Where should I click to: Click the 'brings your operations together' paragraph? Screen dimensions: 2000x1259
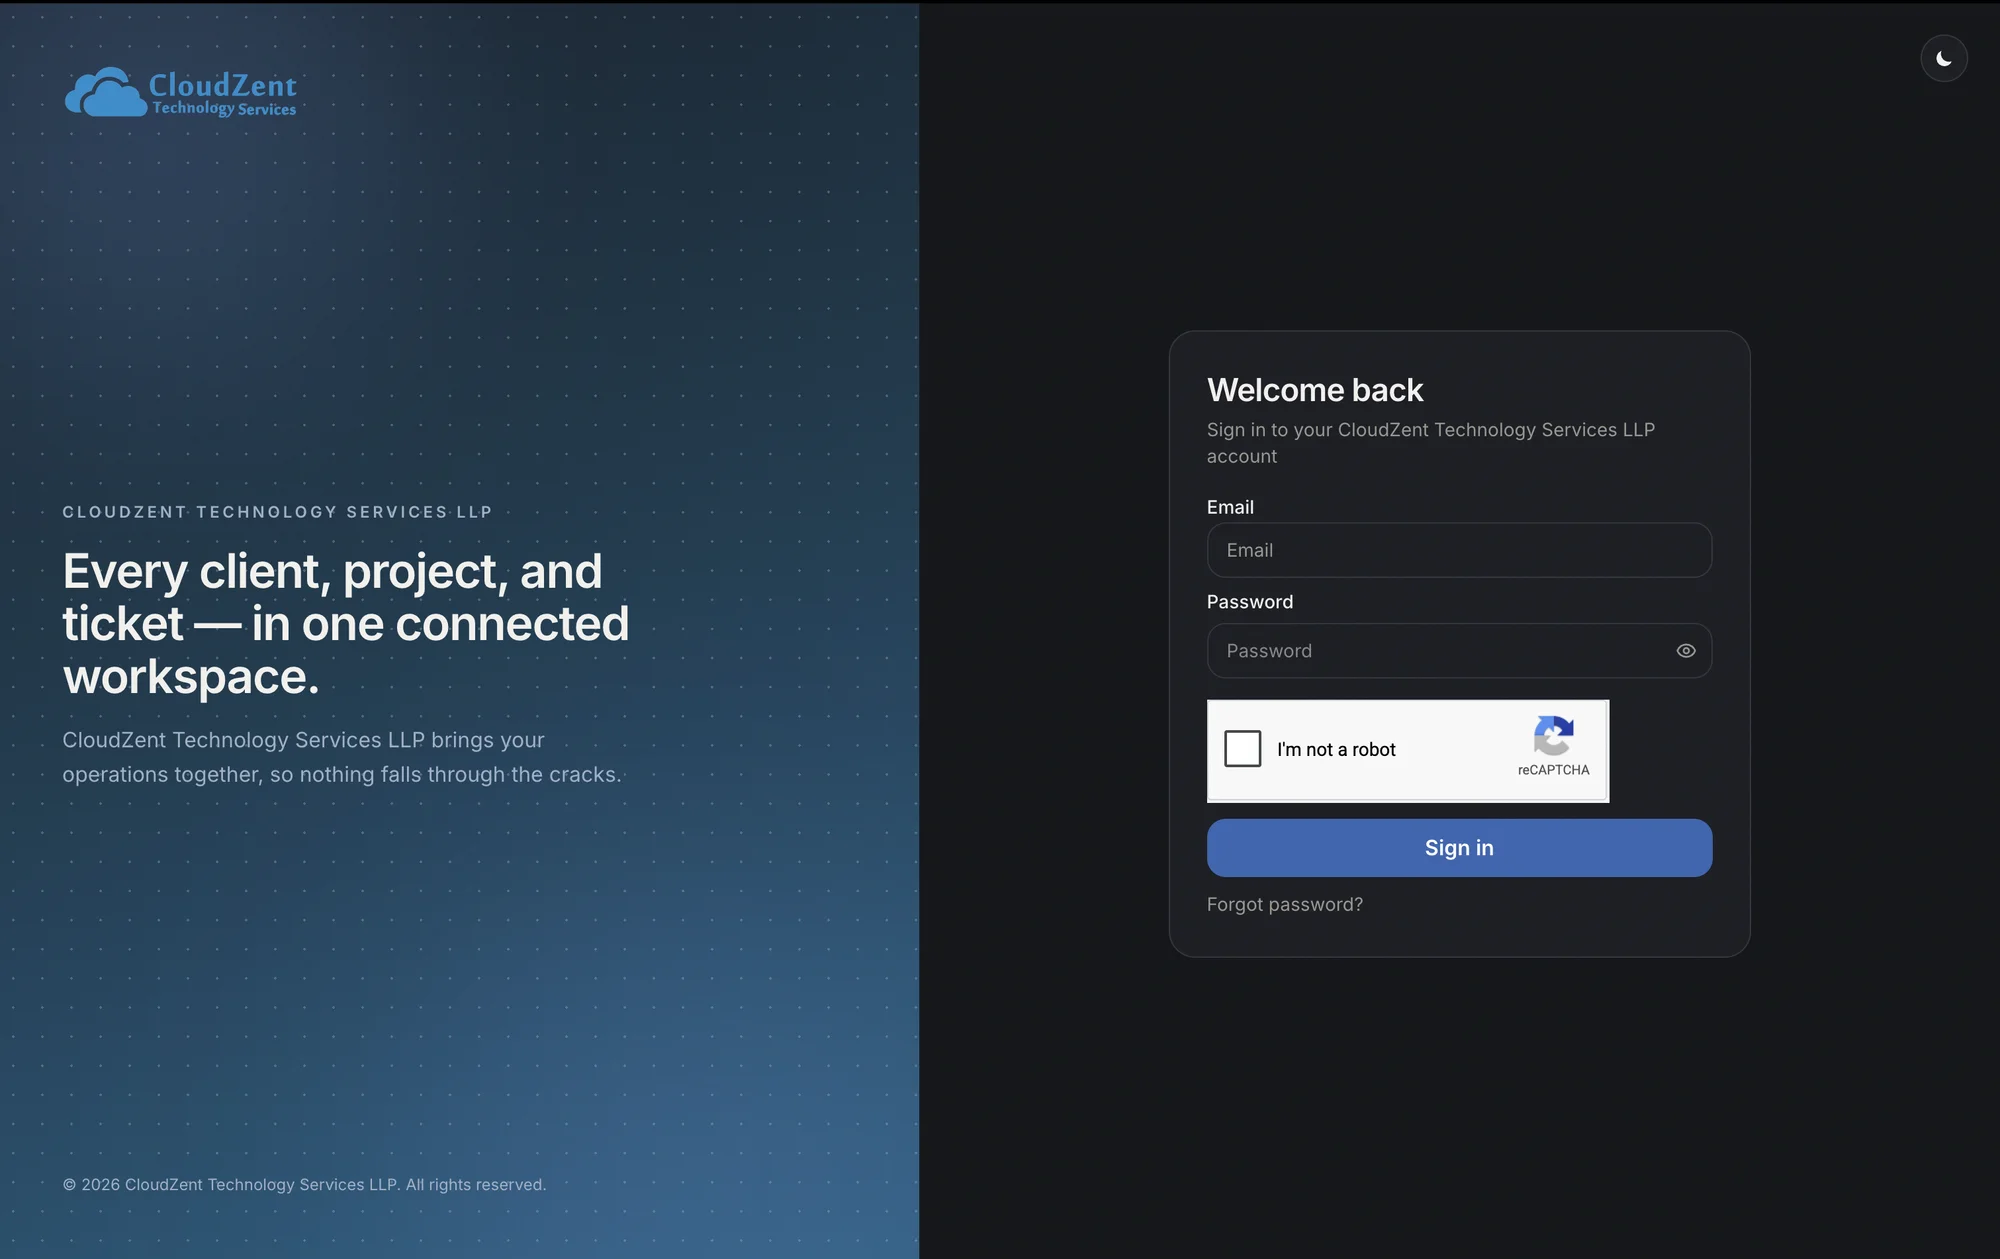click(342, 757)
